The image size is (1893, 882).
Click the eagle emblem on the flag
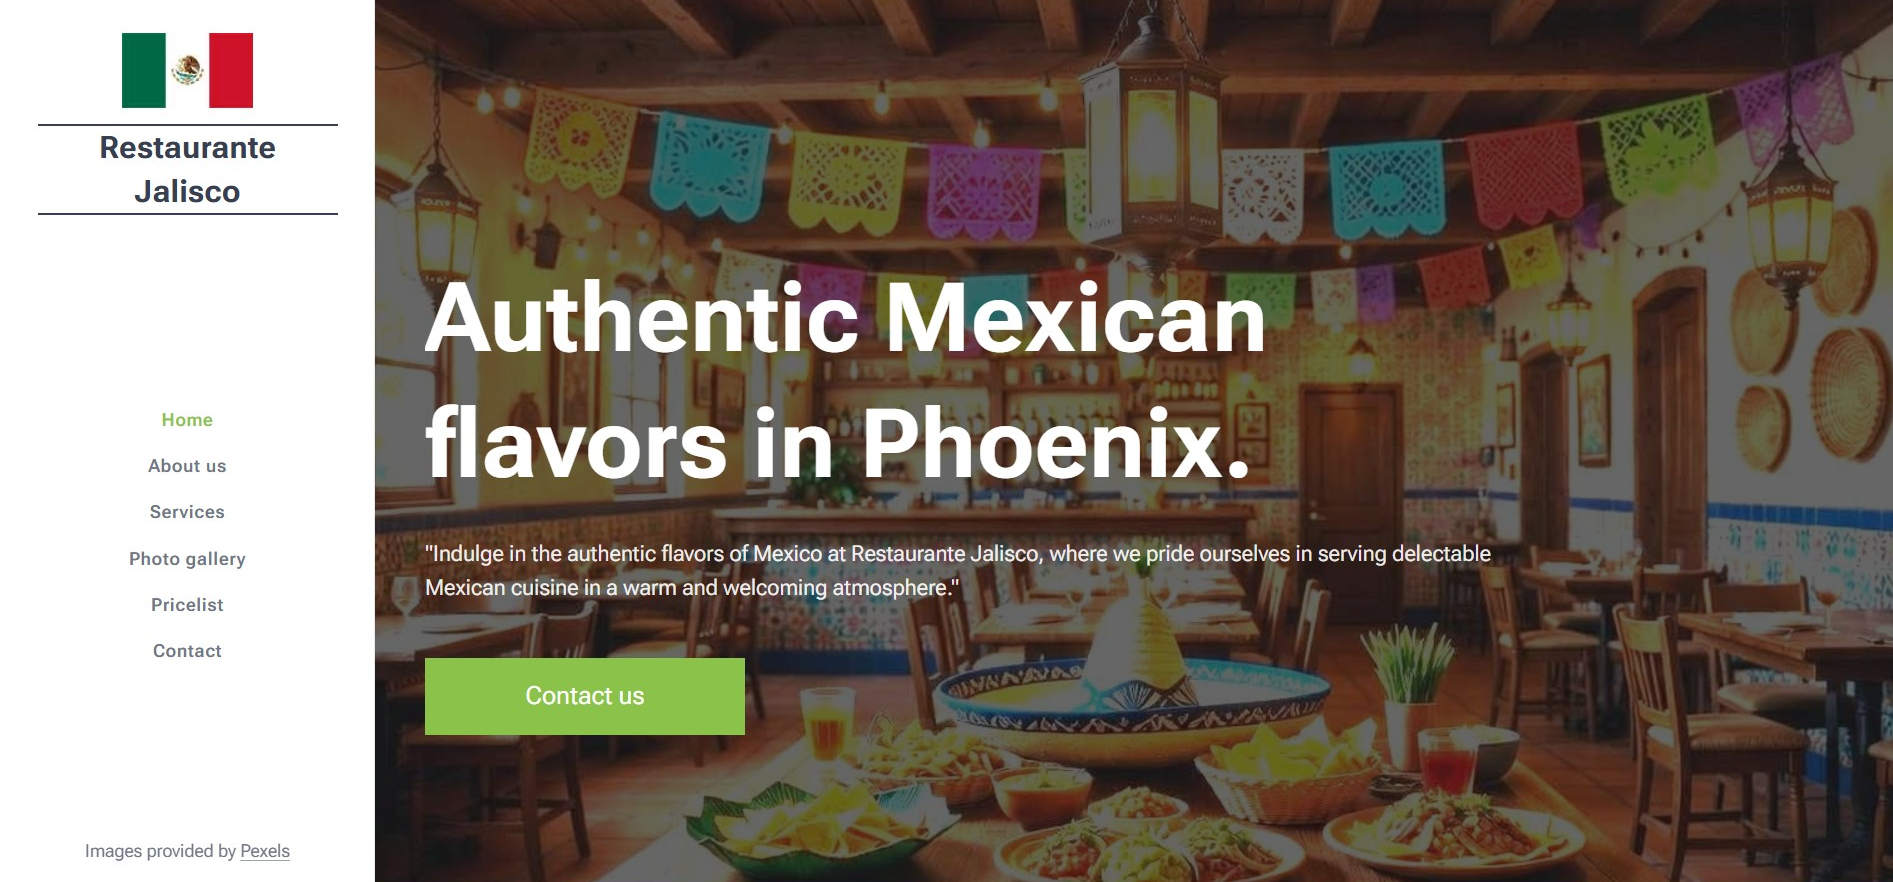(x=187, y=70)
